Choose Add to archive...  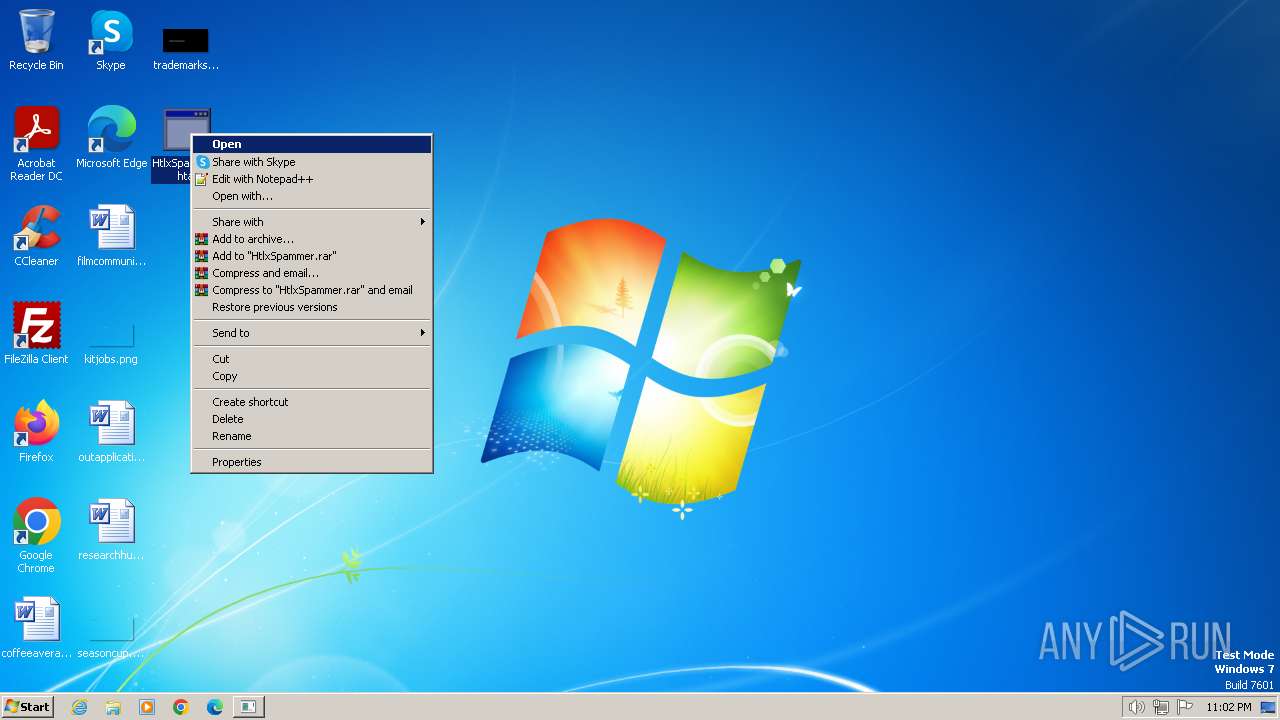click(x=312, y=239)
